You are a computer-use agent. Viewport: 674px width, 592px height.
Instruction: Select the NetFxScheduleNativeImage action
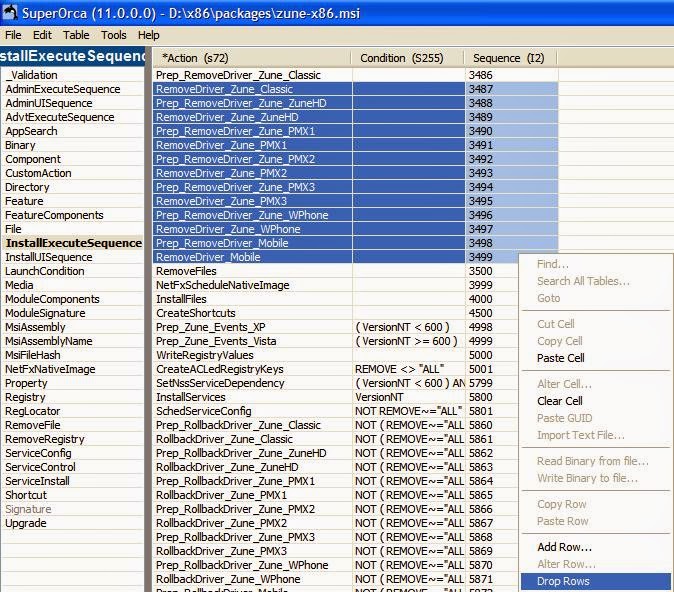pos(252,285)
